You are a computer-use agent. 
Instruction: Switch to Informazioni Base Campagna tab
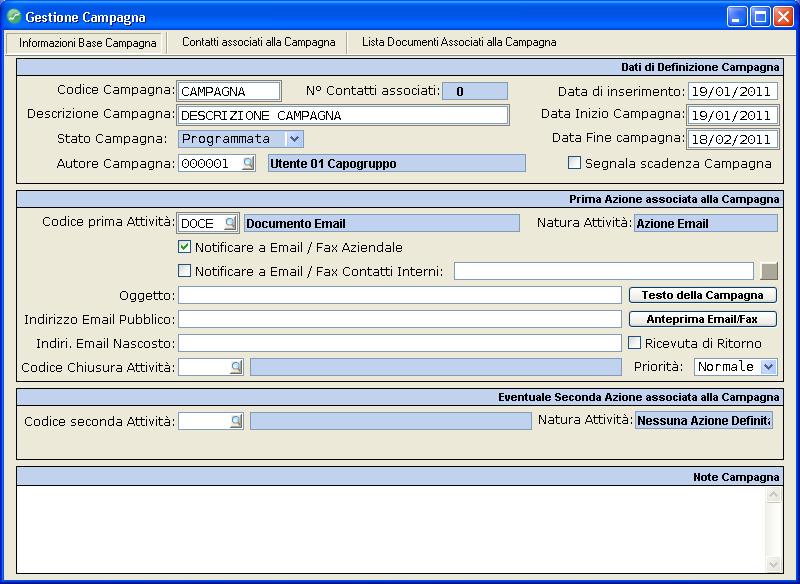(87, 43)
